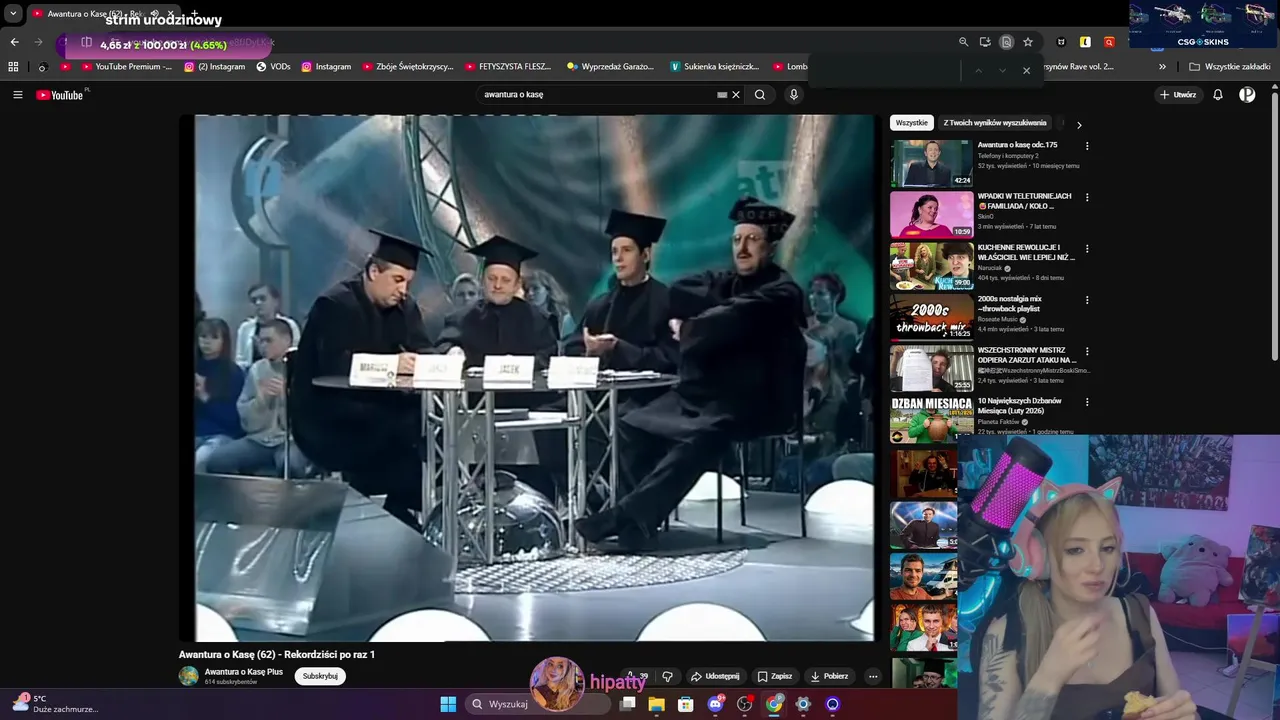Open YouTube notifications bell
This screenshot has height=720, width=1280.
click(1218, 95)
